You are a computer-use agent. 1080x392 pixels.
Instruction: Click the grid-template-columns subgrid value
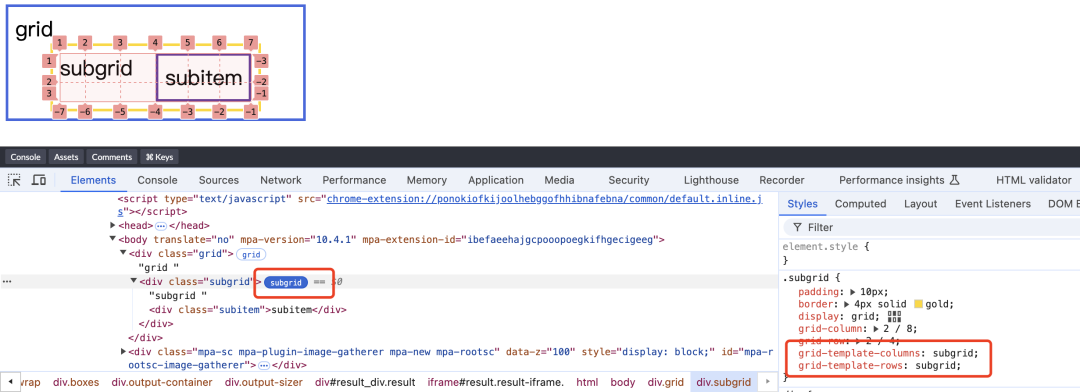tap(953, 353)
